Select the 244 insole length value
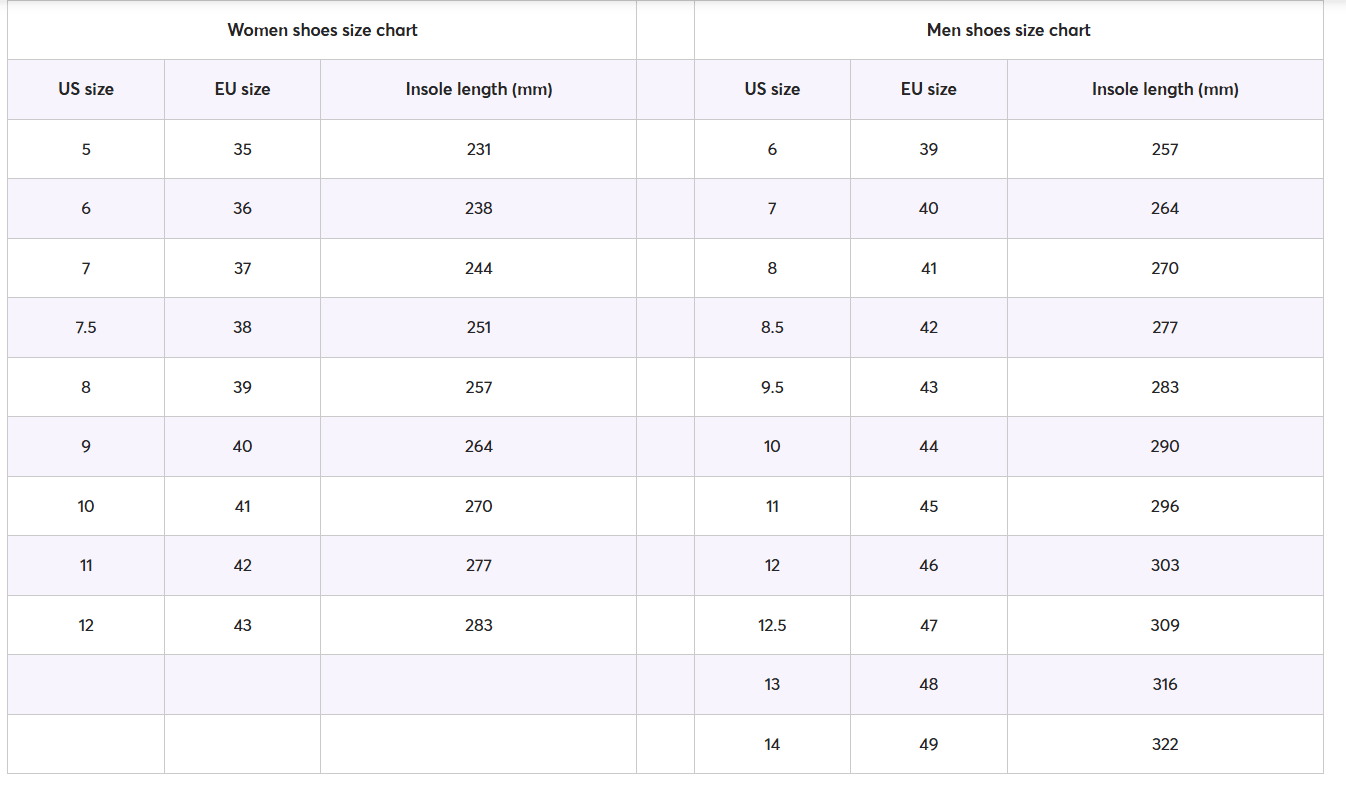1346x786 pixels. [x=478, y=268]
